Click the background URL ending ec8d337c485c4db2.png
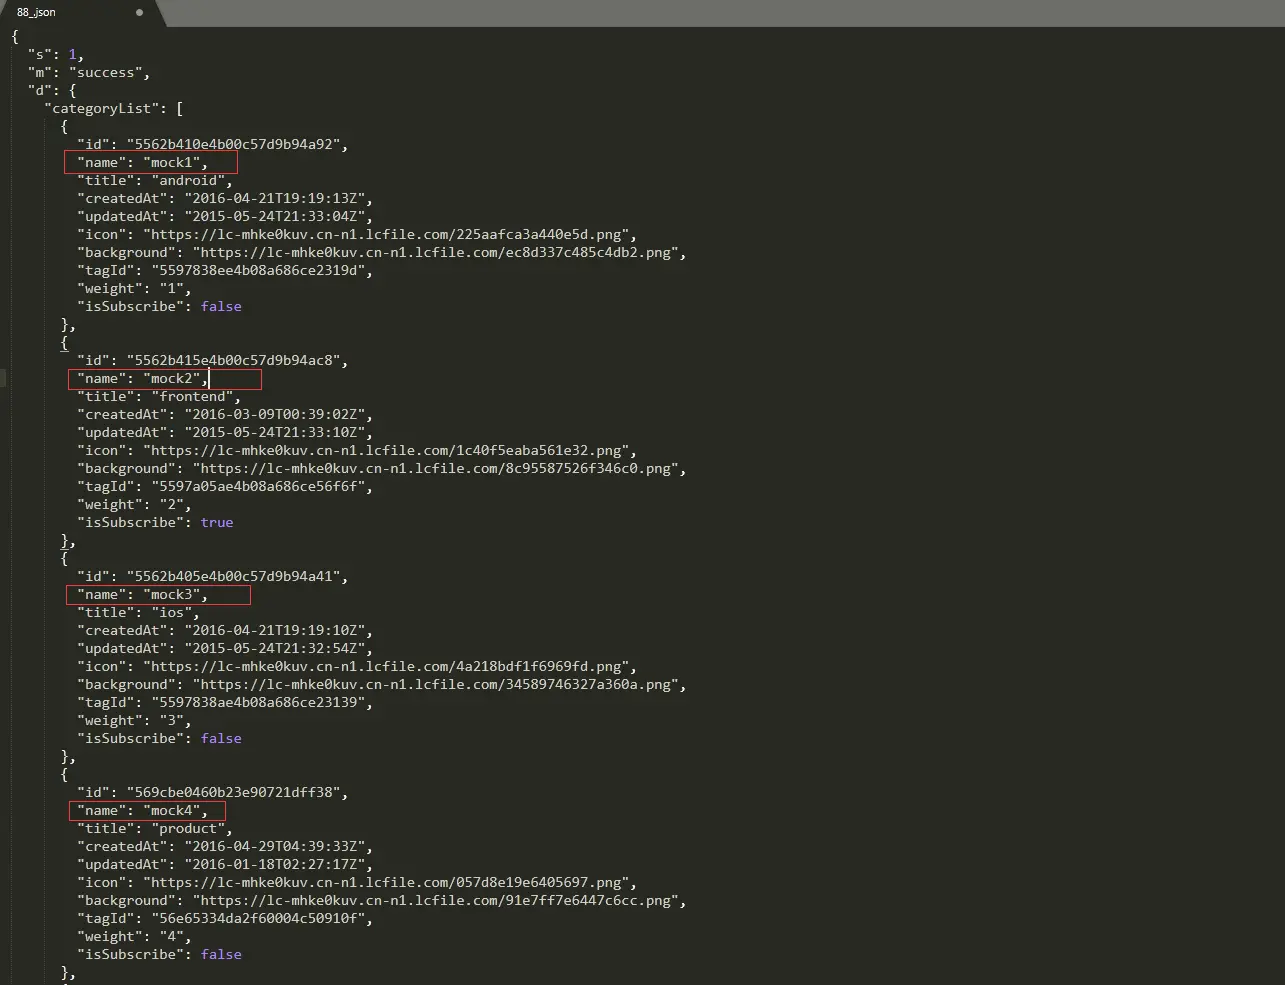 [x=437, y=253]
